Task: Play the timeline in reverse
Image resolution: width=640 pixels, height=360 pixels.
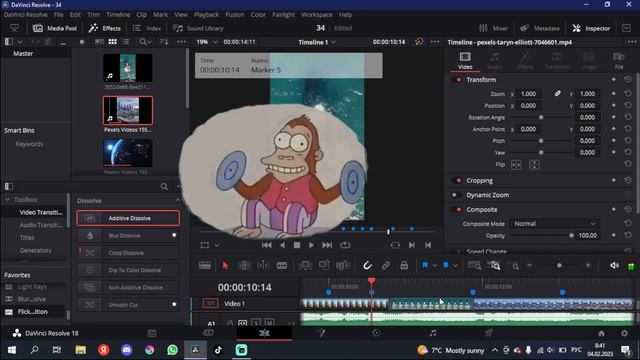Action: coord(282,245)
